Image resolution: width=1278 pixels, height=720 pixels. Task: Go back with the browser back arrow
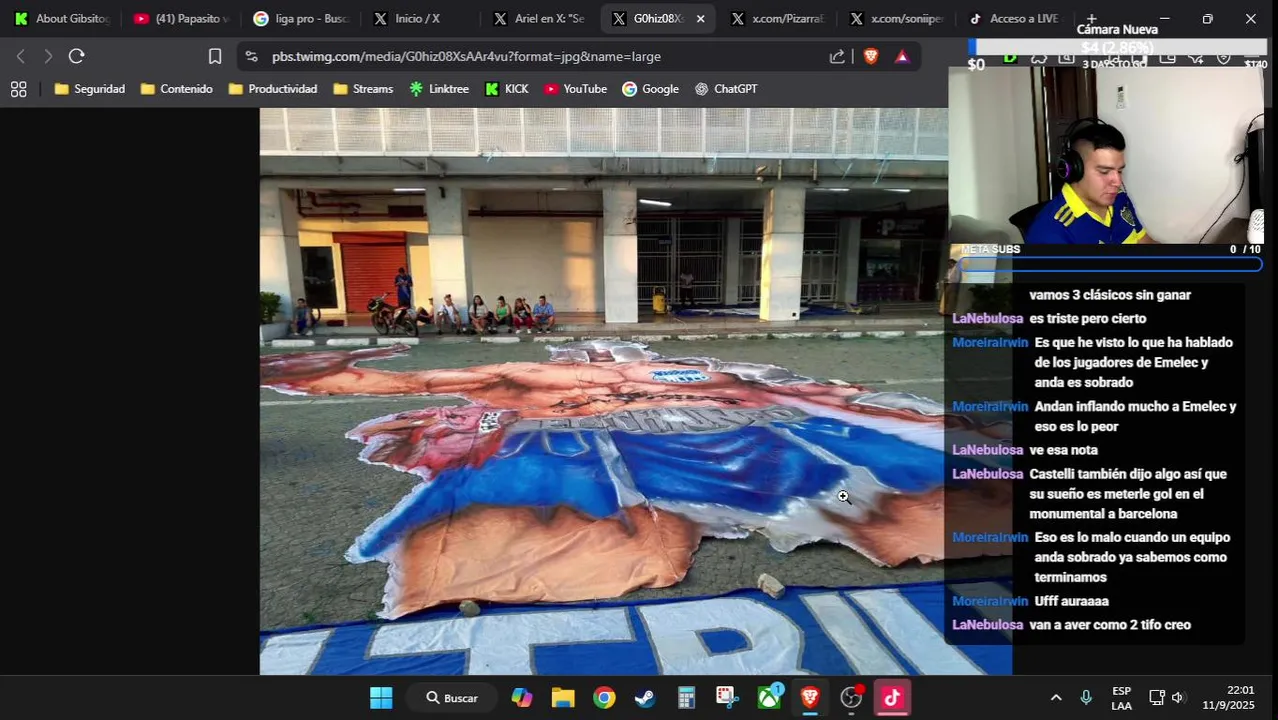20,56
